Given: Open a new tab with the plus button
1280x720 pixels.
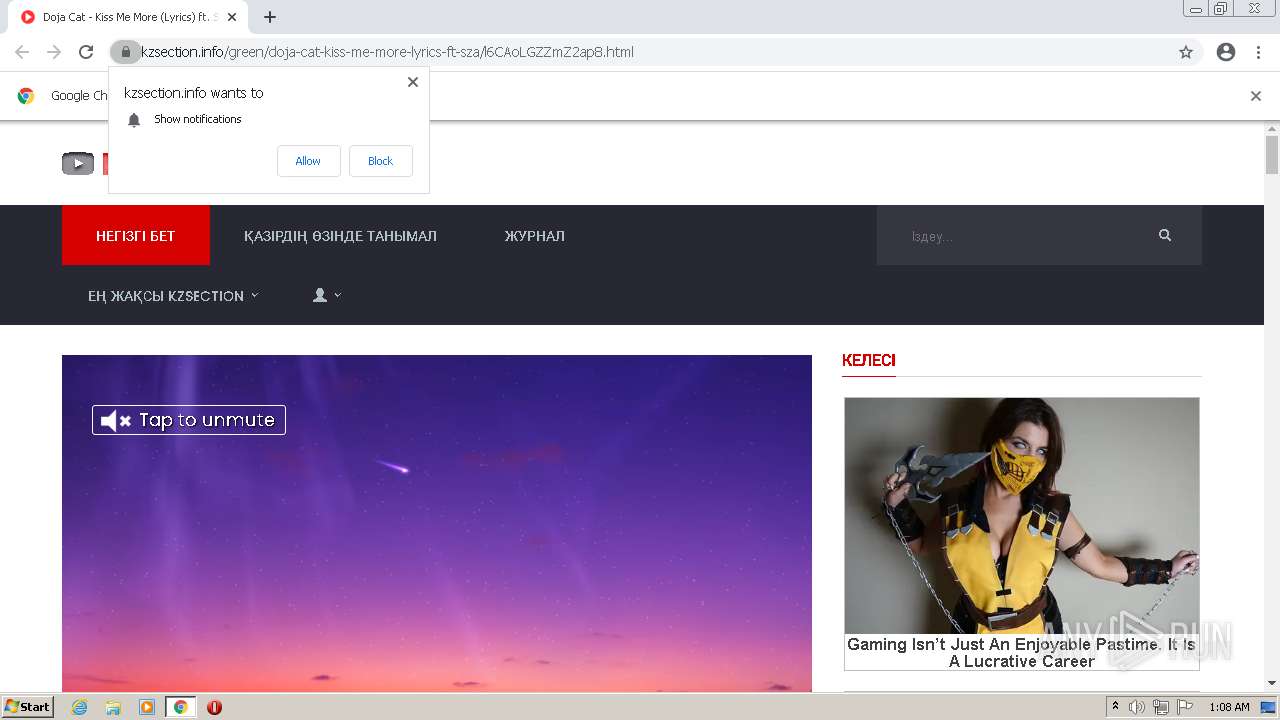Looking at the screenshot, I should pyautogui.click(x=269, y=17).
